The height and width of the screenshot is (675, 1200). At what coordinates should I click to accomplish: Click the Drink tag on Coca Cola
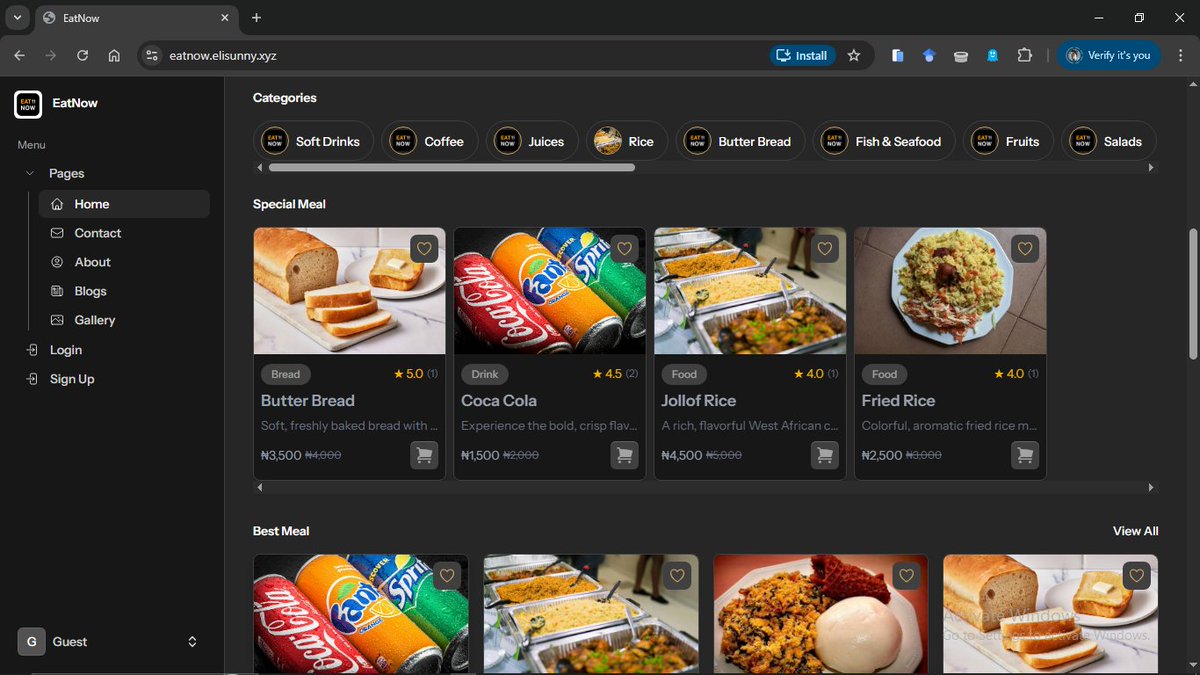(x=485, y=374)
